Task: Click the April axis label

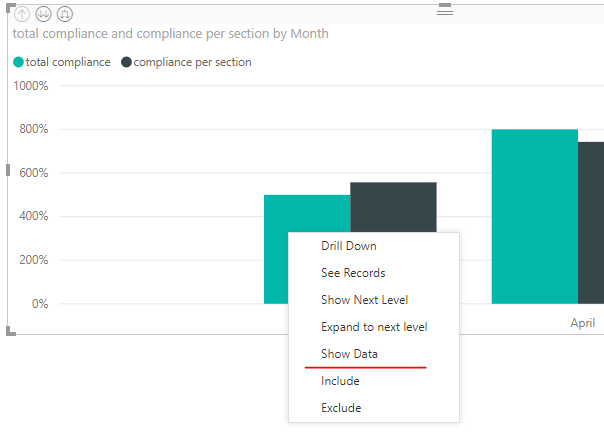Action: click(x=583, y=323)
